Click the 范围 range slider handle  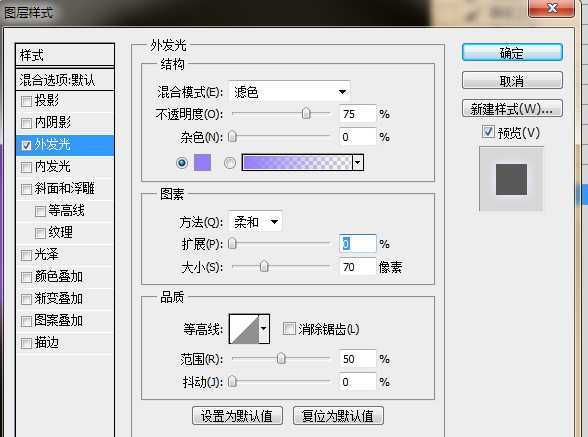pos(281,358)
